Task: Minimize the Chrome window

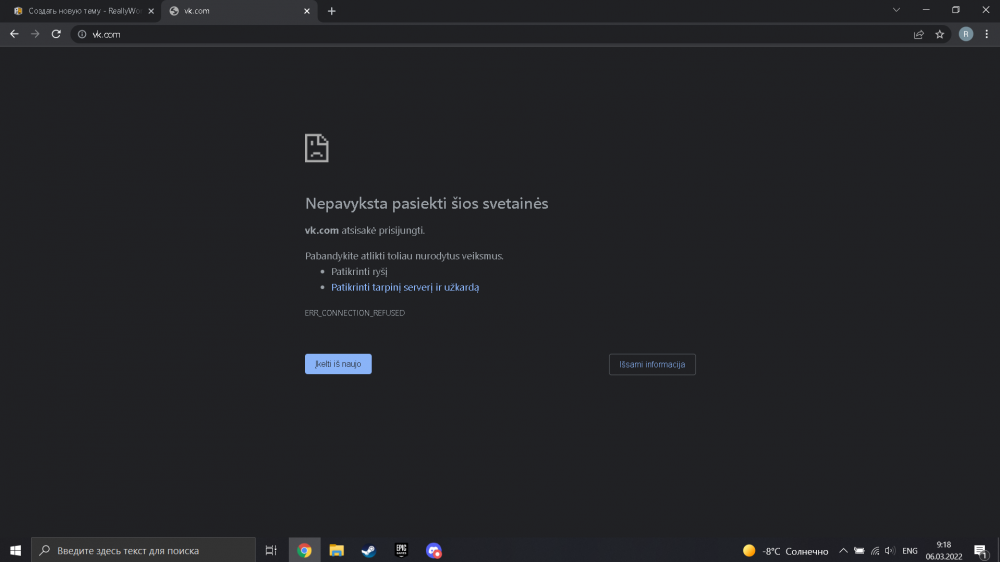Action: (x=926, y=10)
